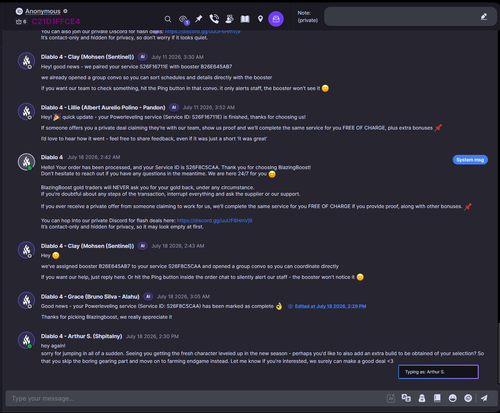Open the Anonymous user profile link

tap(43, 11)
